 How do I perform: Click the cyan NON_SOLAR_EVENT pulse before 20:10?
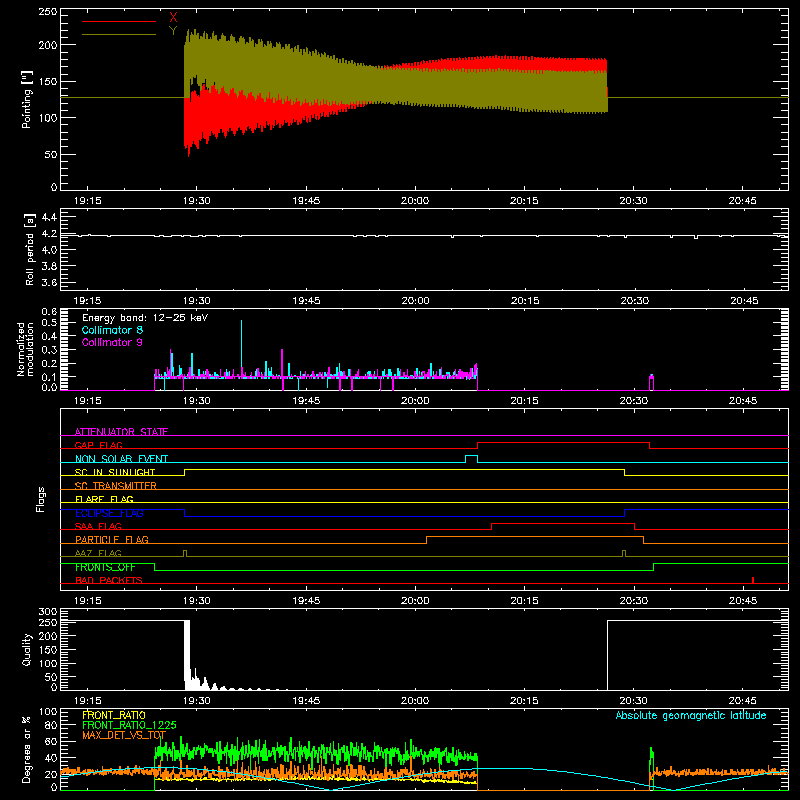(471, 458)
